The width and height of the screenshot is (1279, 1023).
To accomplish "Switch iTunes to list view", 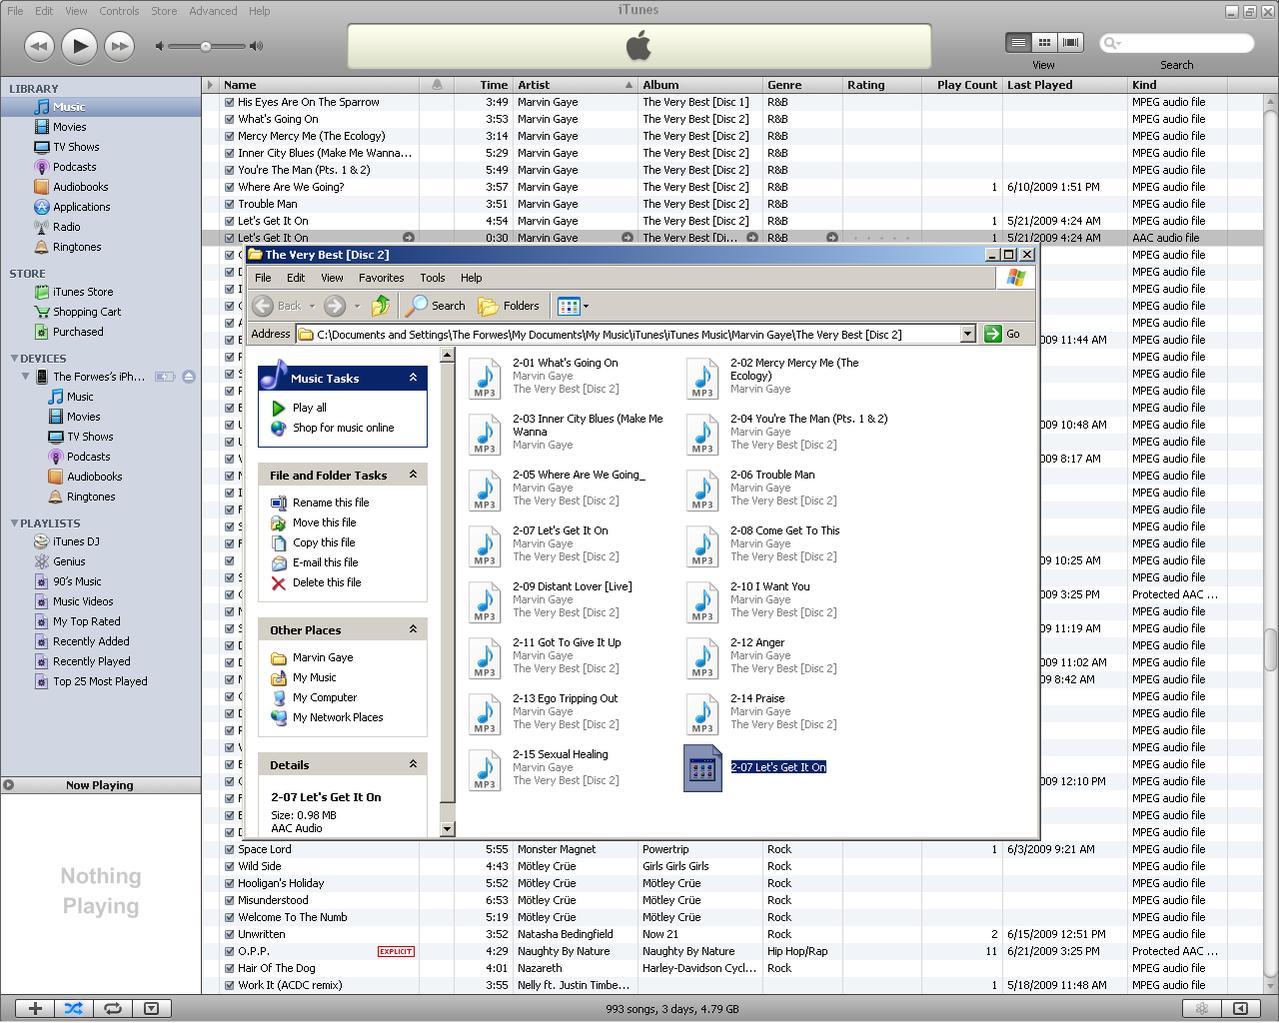I will pos(1018,42).
